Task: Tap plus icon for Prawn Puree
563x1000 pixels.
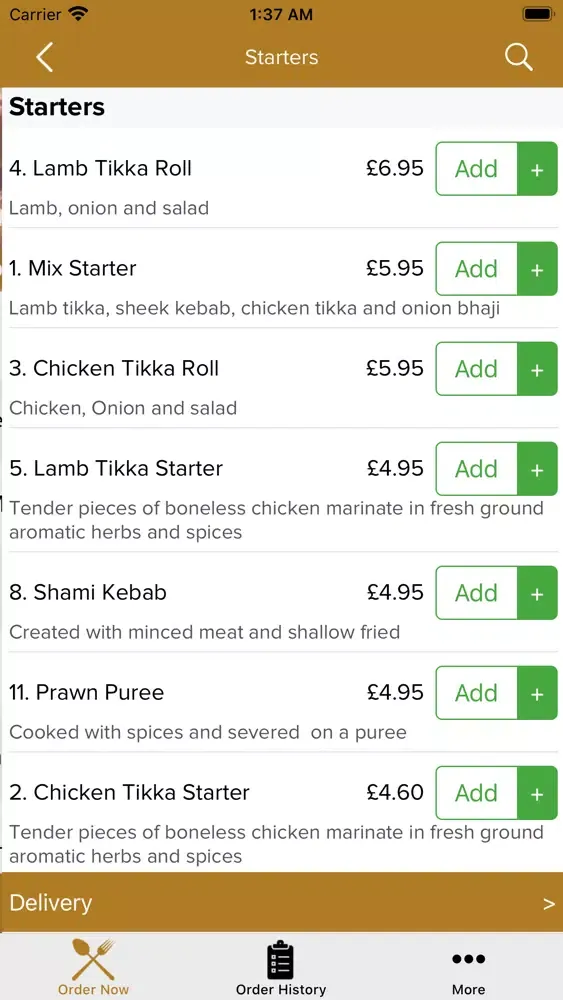Action: coord(537,693)
